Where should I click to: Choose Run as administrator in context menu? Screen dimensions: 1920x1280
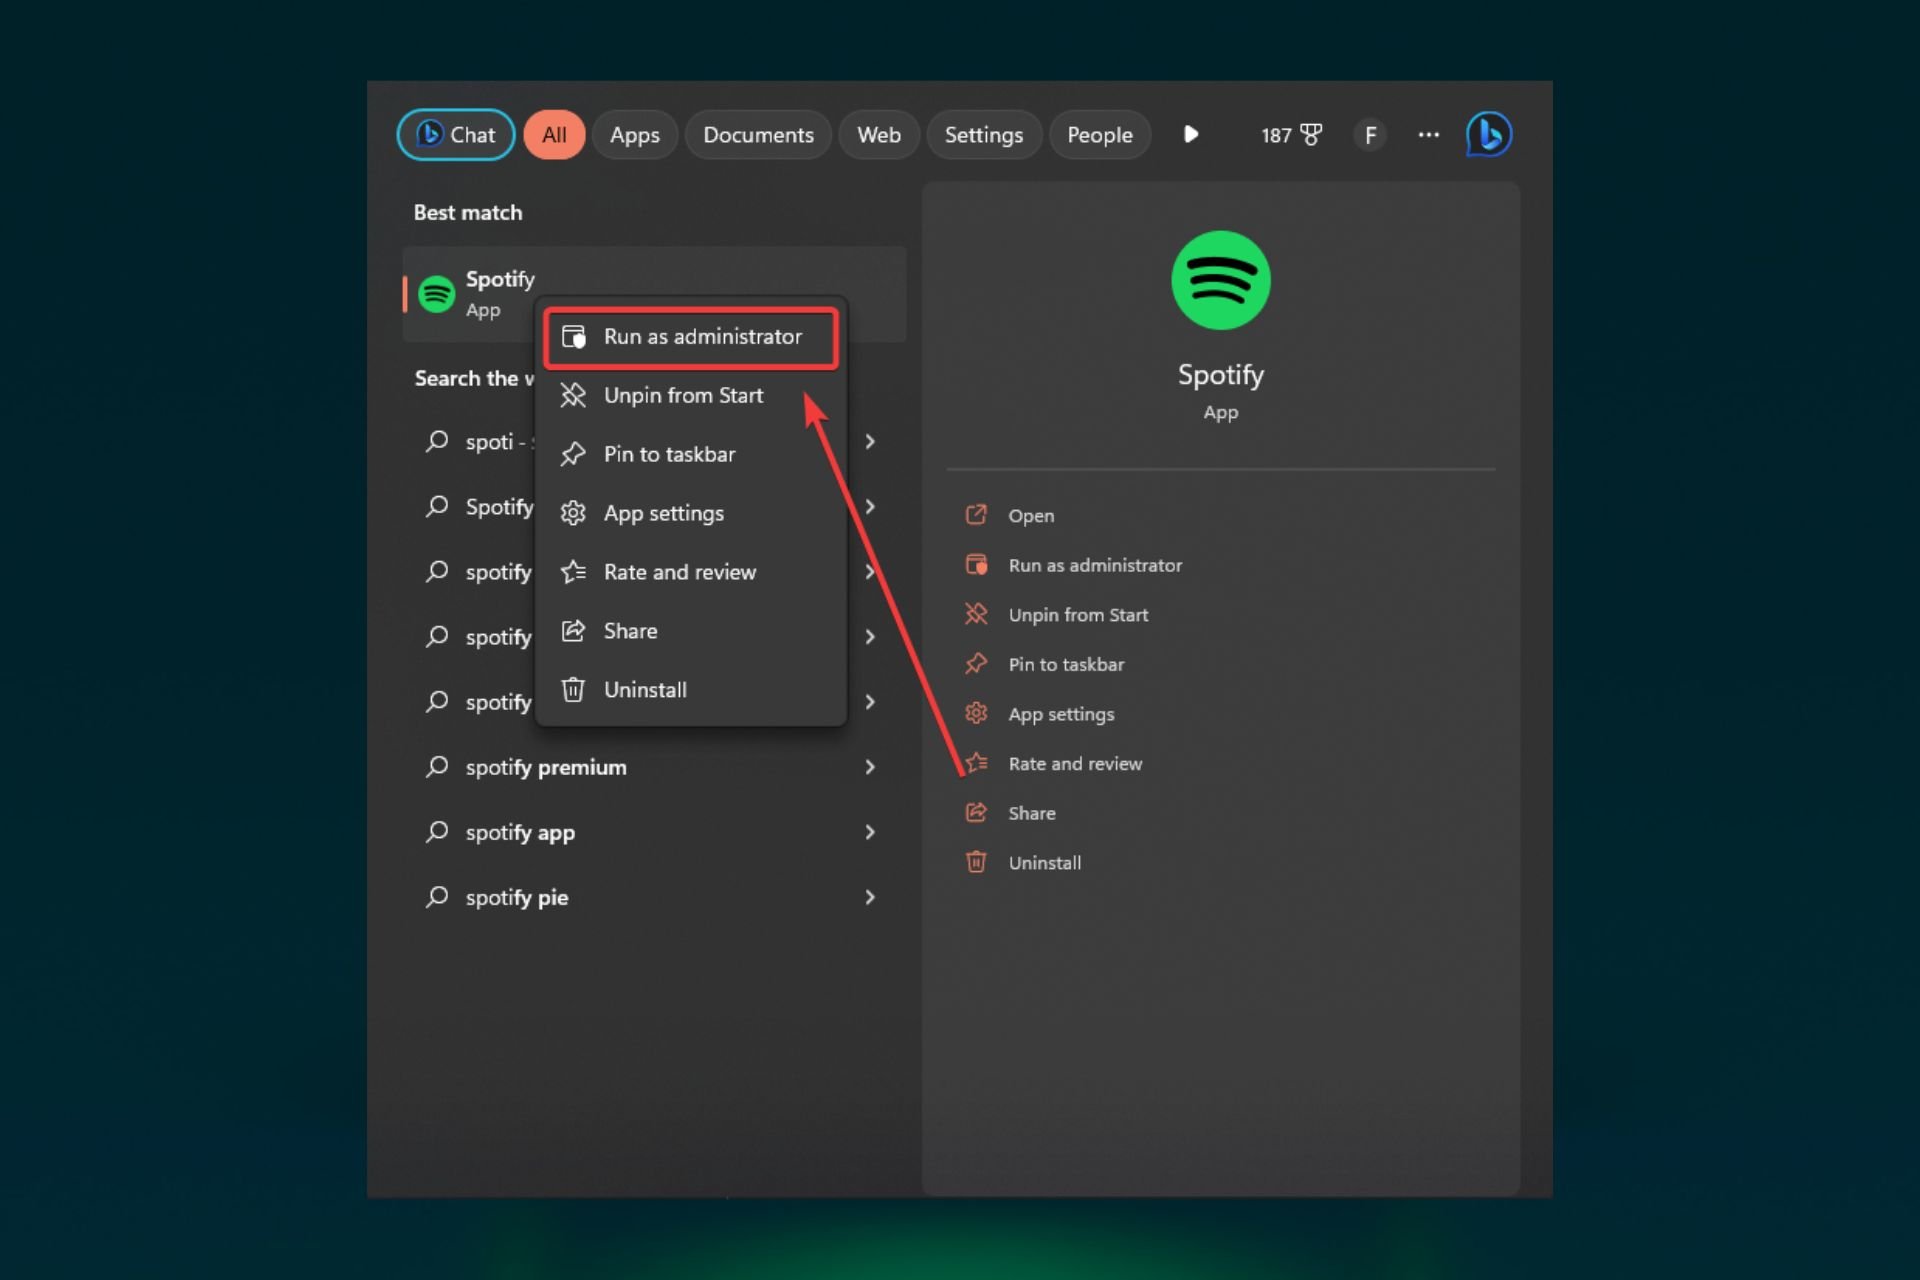pos(691,337)
